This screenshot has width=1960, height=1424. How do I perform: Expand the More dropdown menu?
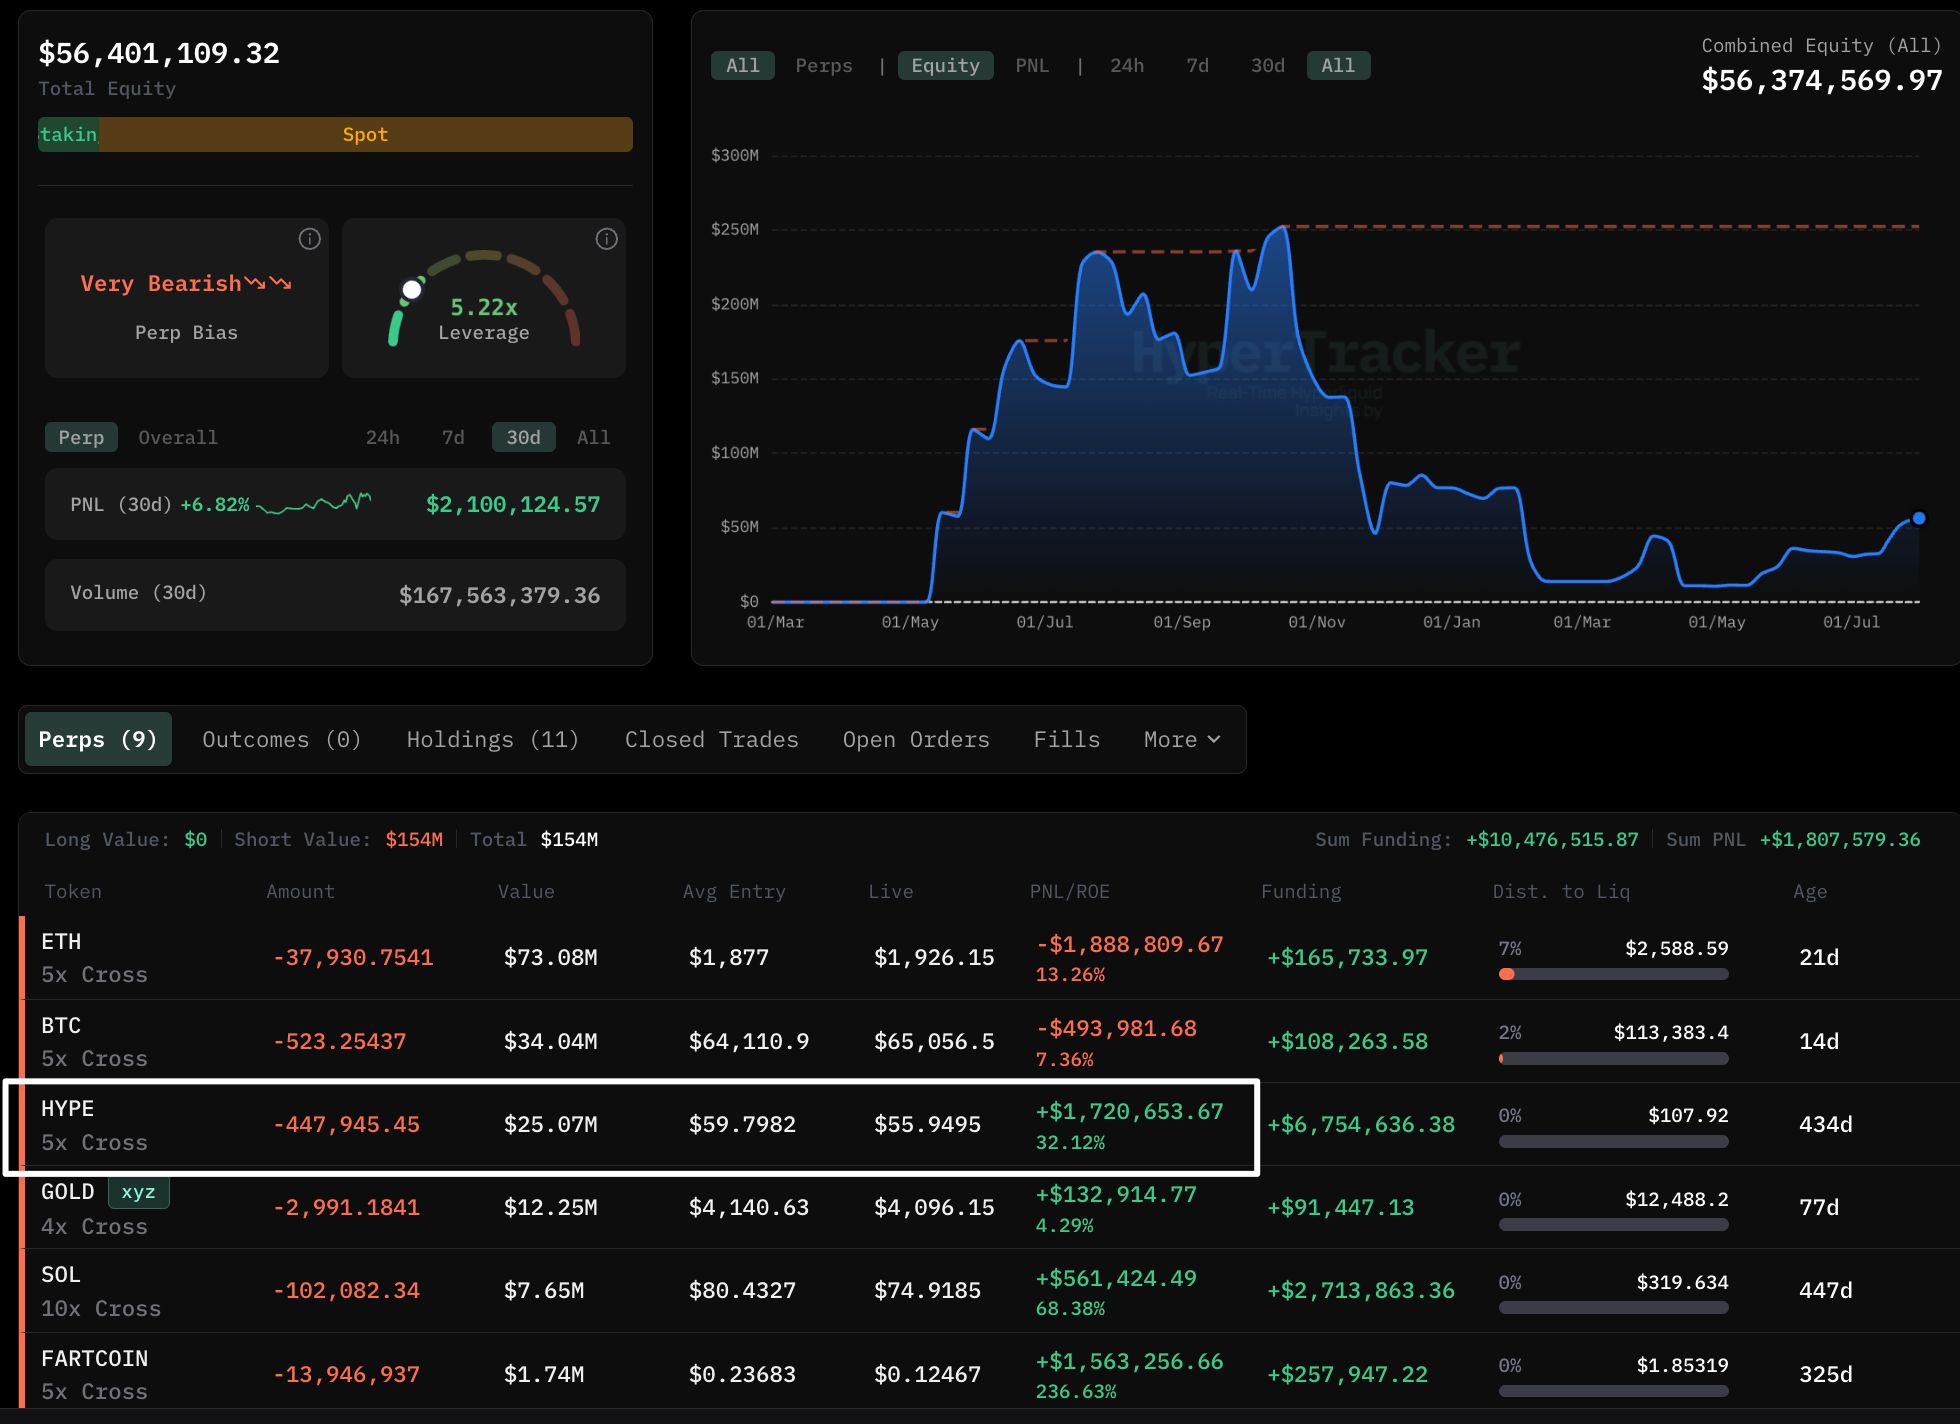point(1182,740)
